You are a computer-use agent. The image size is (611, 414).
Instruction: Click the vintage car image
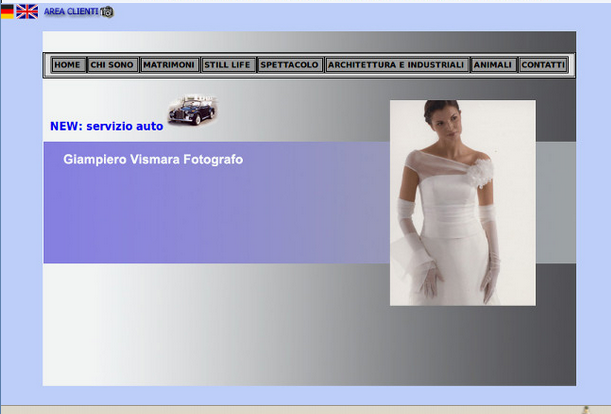[192, 111]
